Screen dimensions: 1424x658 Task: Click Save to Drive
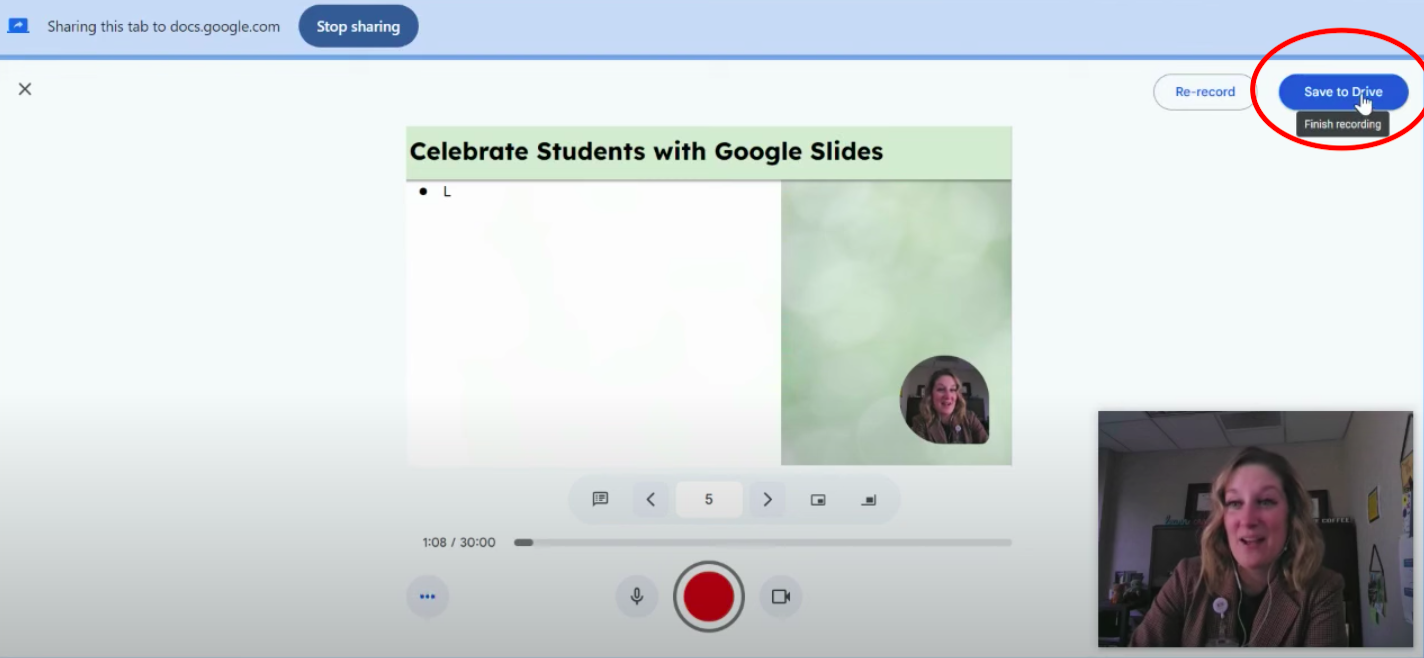(x=1343, y=92)
